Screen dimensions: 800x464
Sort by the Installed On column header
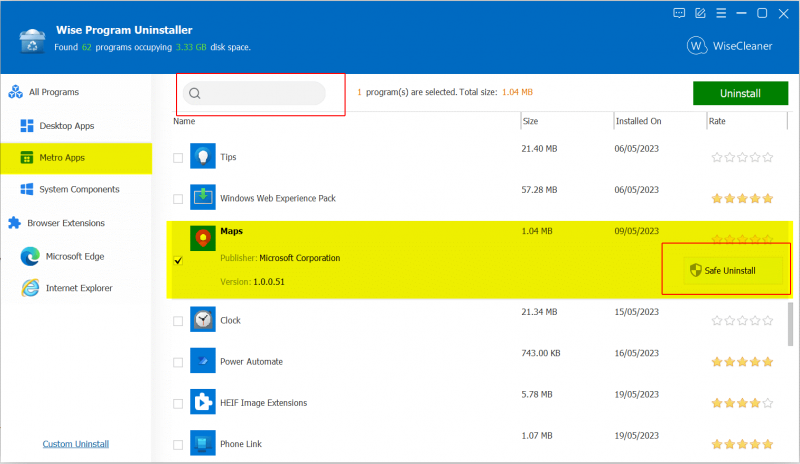tap(638, 121)
